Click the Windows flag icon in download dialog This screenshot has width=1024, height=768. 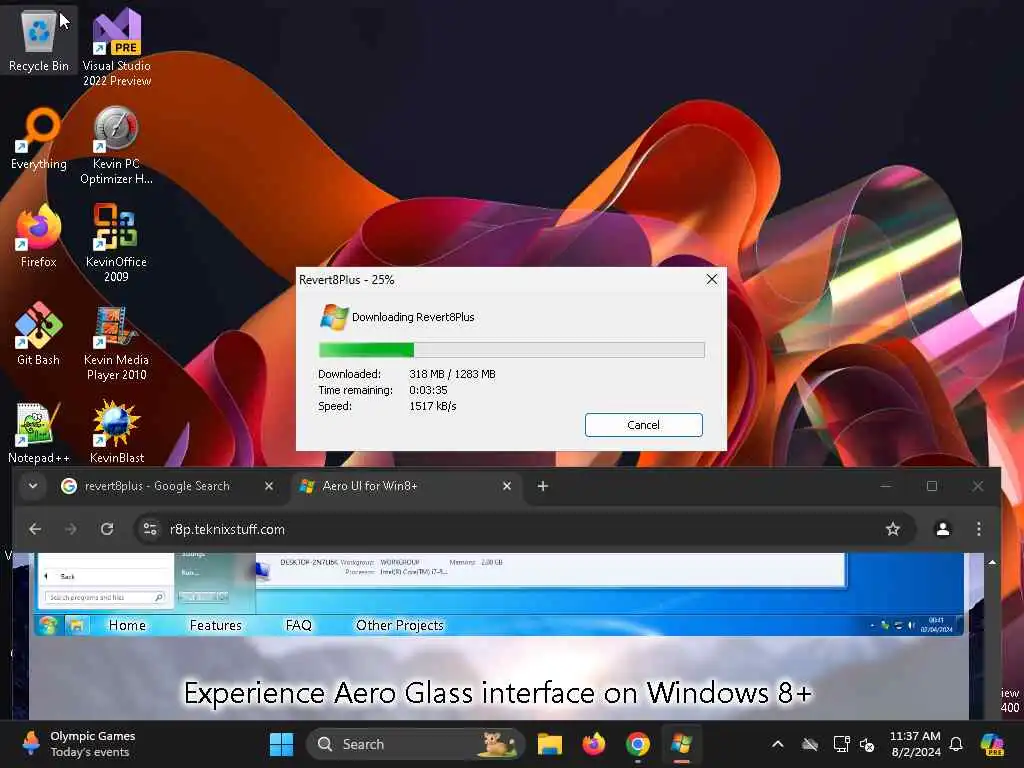334,317
